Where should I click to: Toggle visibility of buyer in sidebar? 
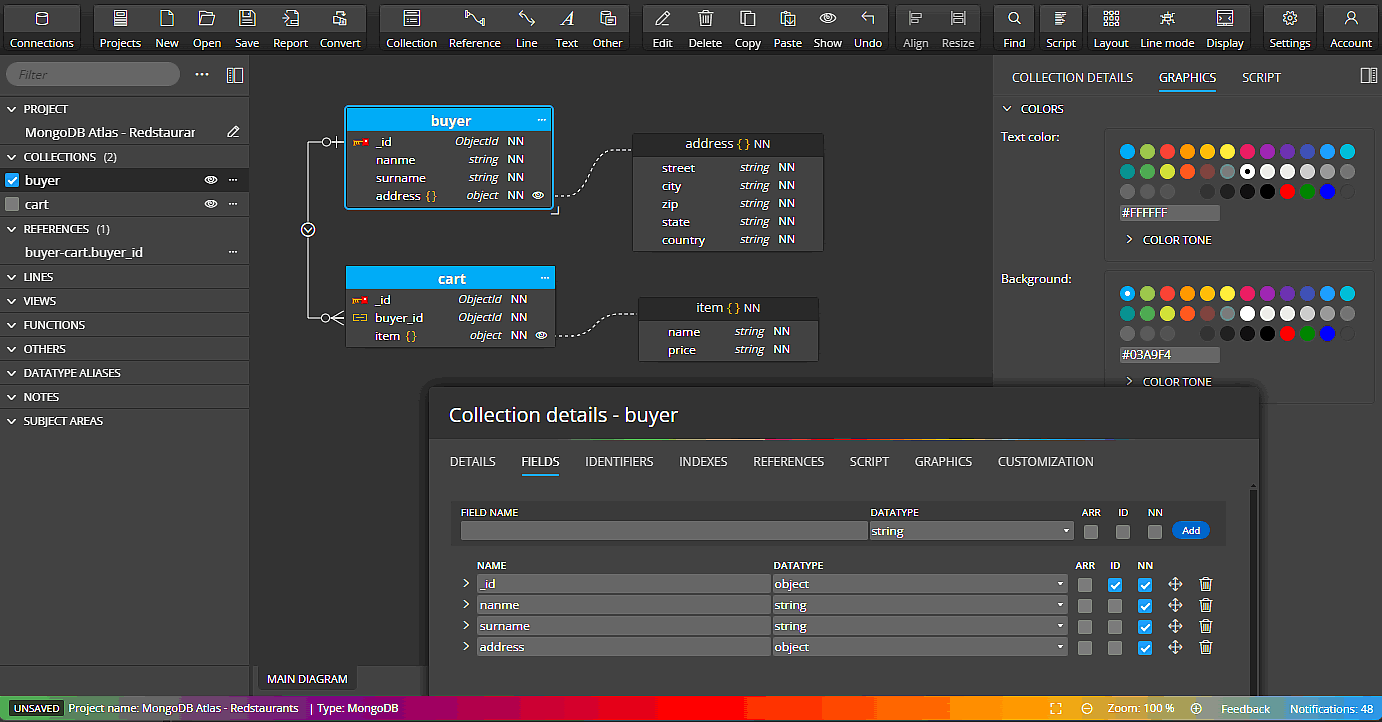[x=211, y=180]
